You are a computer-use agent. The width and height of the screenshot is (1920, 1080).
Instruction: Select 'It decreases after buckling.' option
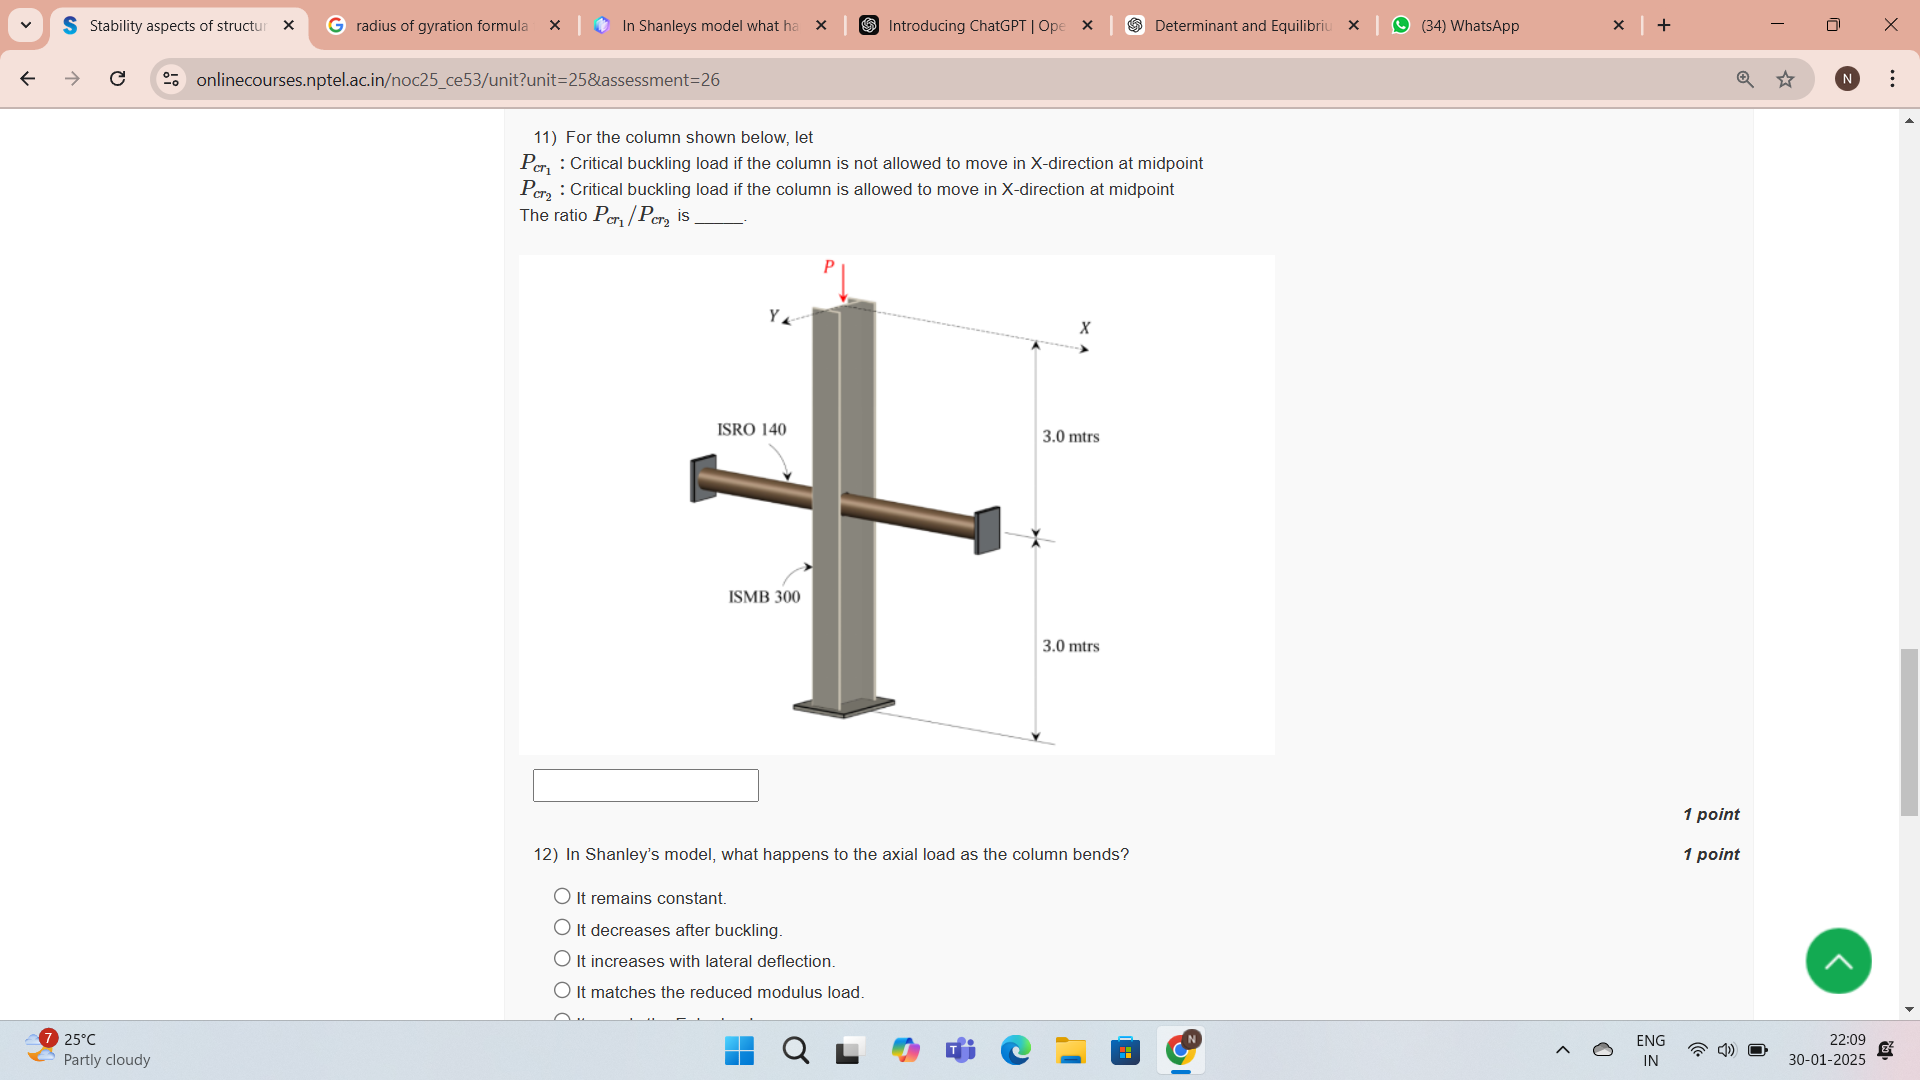(562, 928)
